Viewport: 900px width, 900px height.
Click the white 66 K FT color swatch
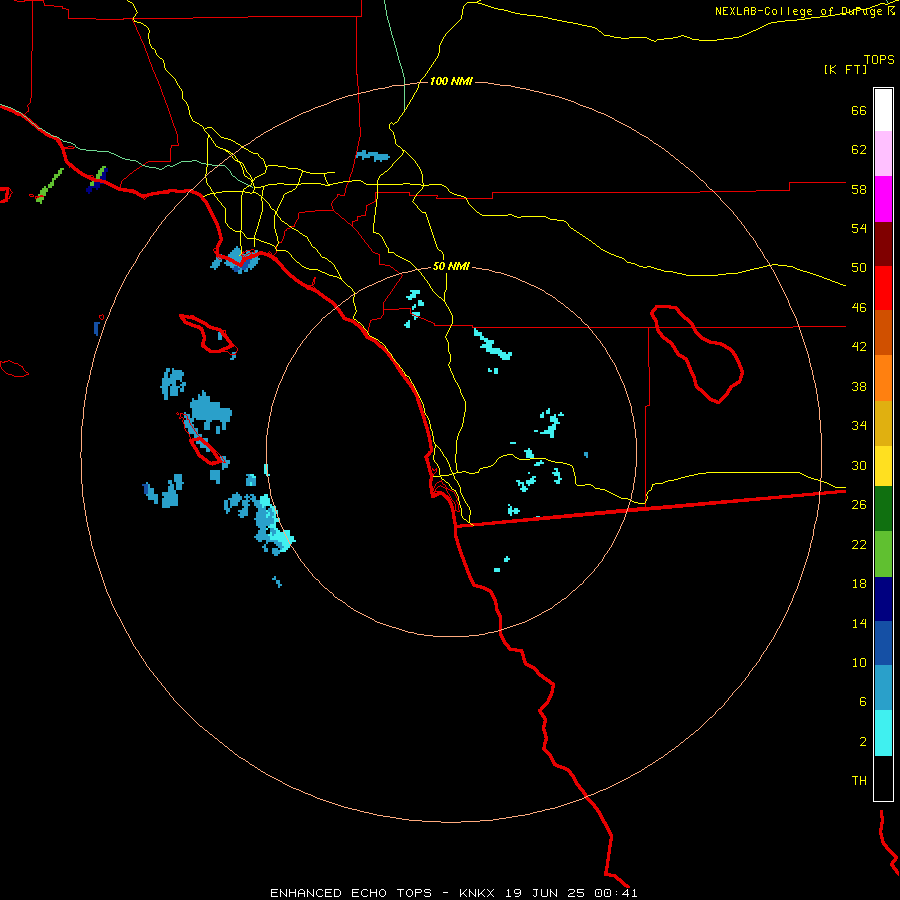[883, 110]
